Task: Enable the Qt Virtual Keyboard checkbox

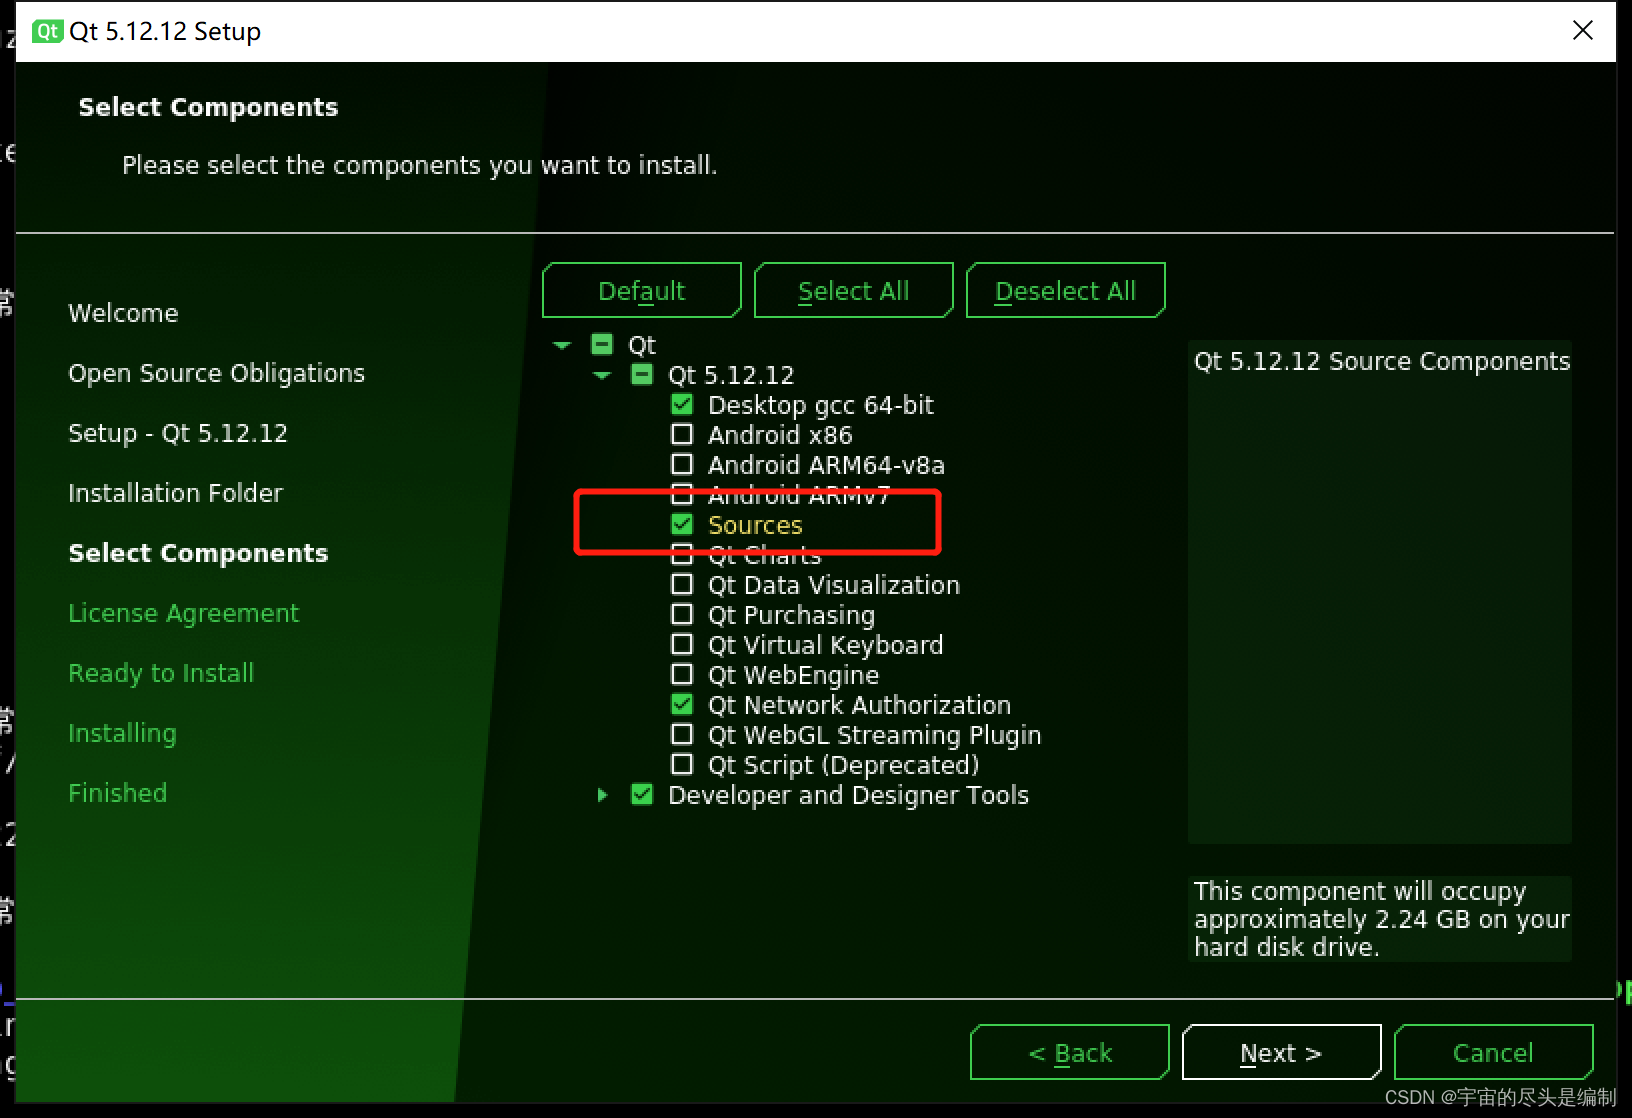Action: point(682,645)
